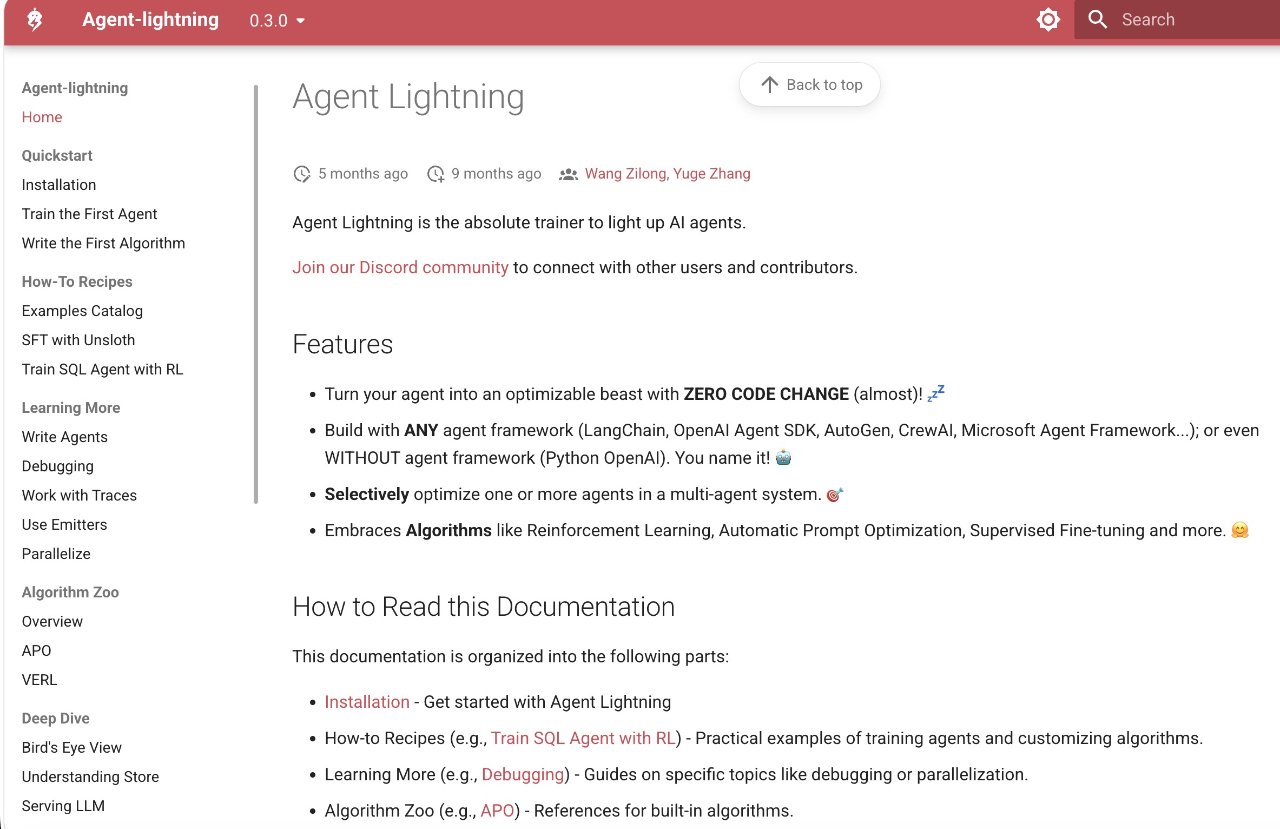
Task: Click the Quickstart sidebar section label
Action: (x=57, y=156)
